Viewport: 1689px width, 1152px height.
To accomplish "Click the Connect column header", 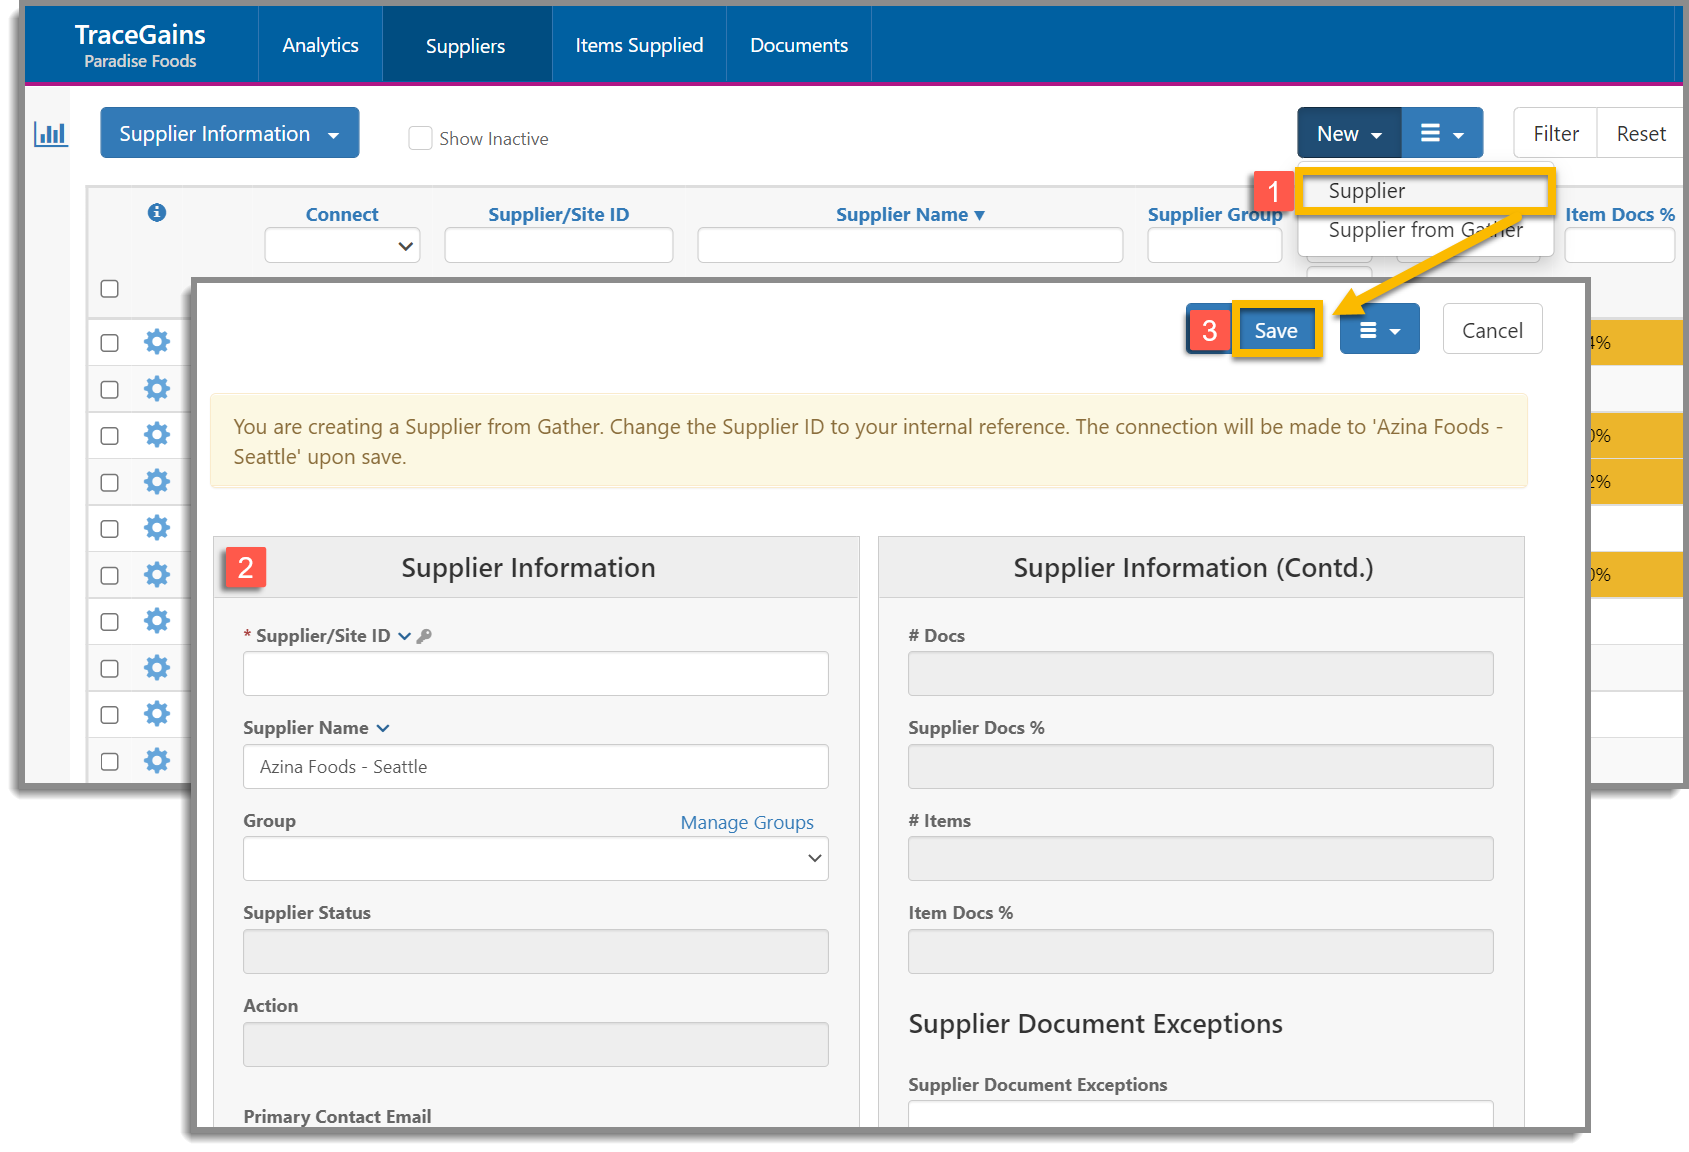I will (342, 214).
